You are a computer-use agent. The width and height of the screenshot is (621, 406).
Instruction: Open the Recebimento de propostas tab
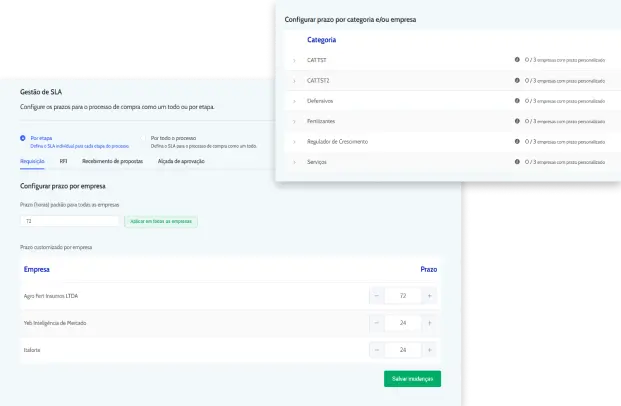pyautogui.click(x=112, y=160)
